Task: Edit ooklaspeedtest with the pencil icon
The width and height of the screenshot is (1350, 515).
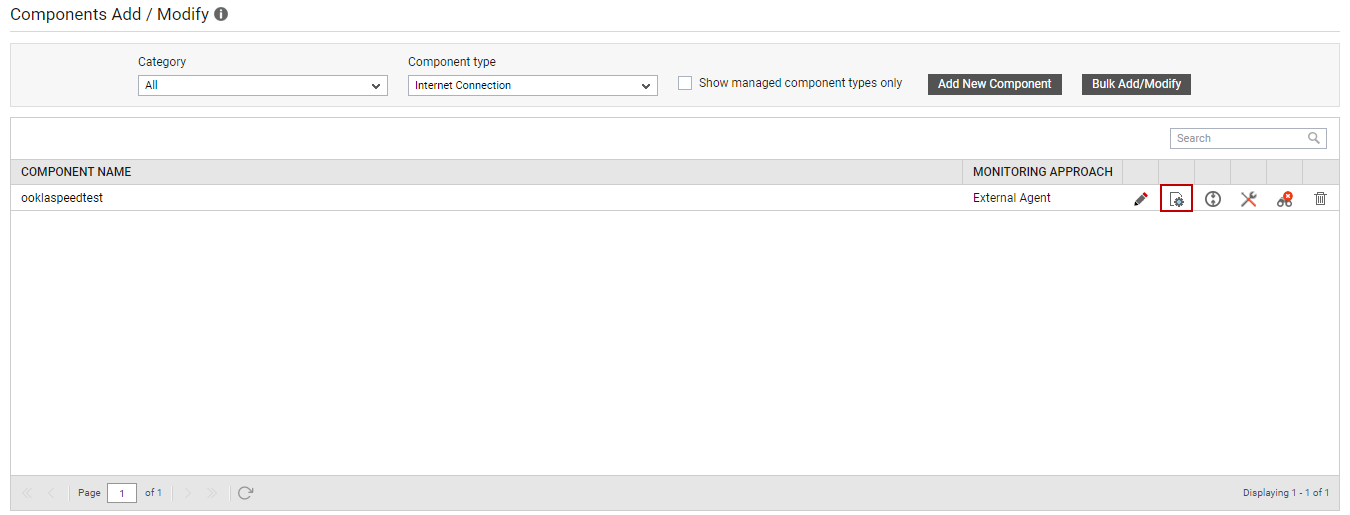Action: coord(1140,199)
